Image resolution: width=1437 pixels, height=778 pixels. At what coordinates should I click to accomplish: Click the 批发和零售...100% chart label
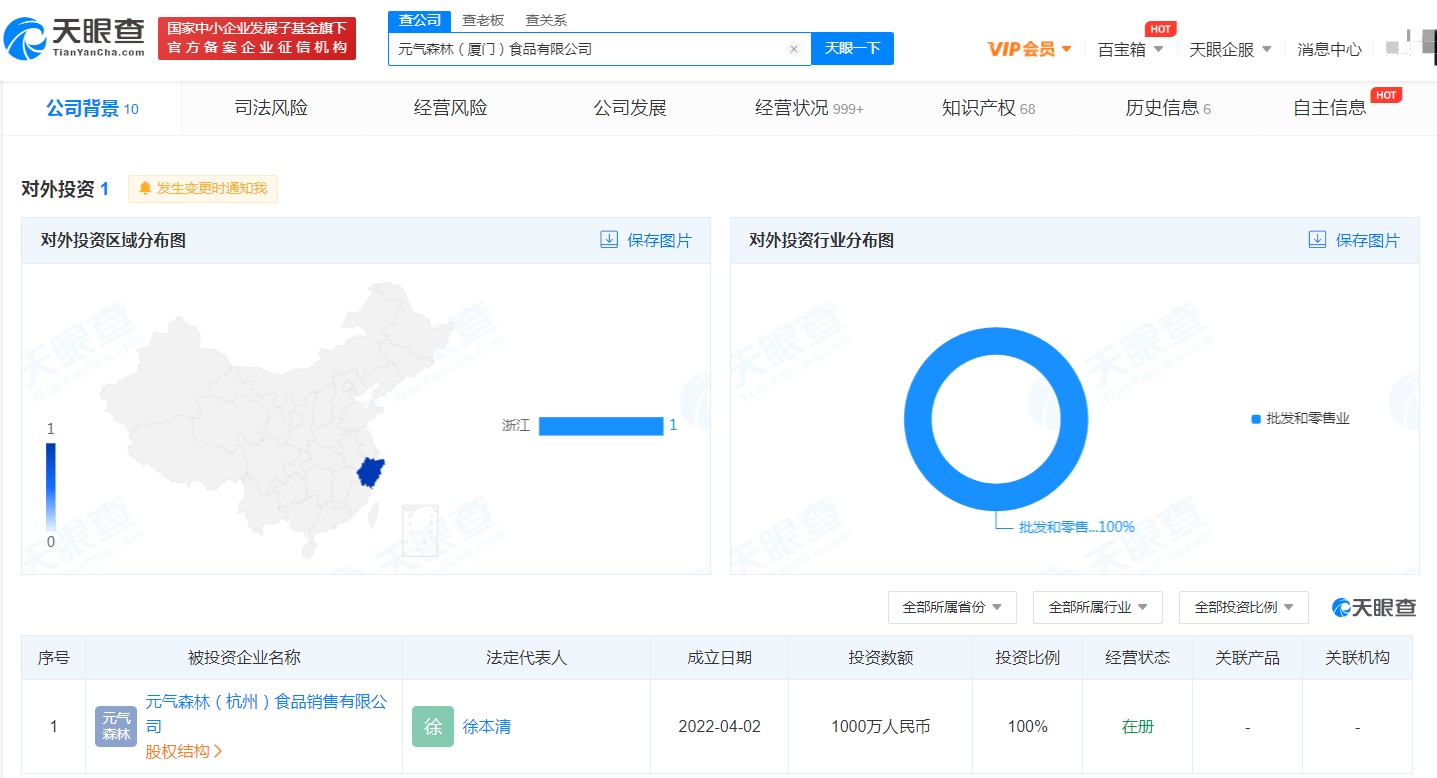(x=1077, y=527)
